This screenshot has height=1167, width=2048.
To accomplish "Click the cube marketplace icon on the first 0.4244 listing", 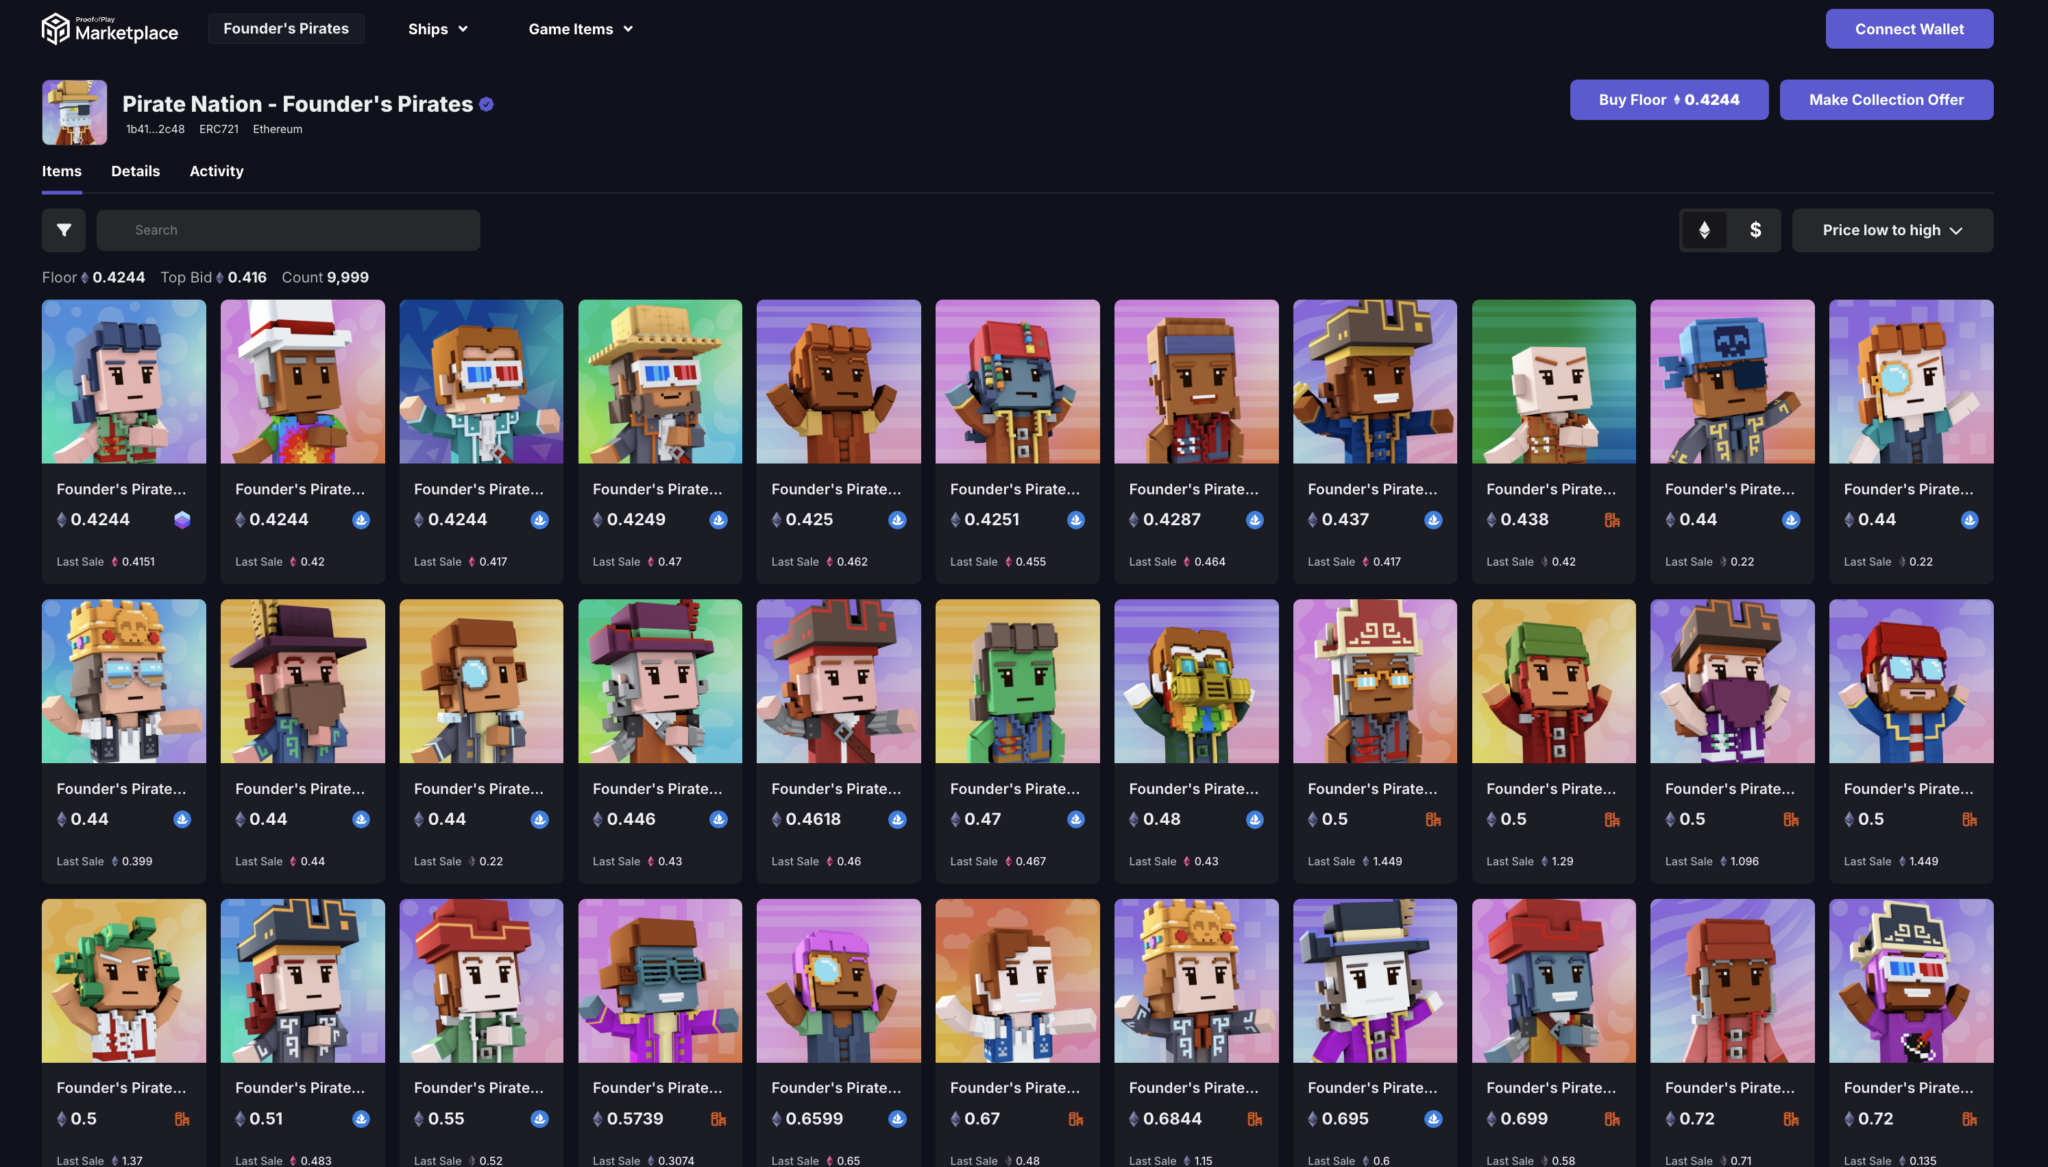I will click(x=182, y=520).
